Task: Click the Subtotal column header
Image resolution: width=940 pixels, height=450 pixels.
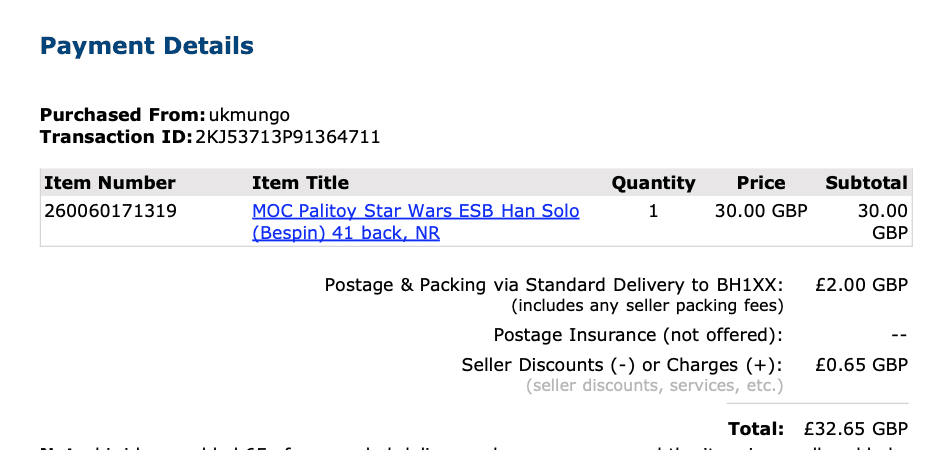Action: click(x=866, y=183)
